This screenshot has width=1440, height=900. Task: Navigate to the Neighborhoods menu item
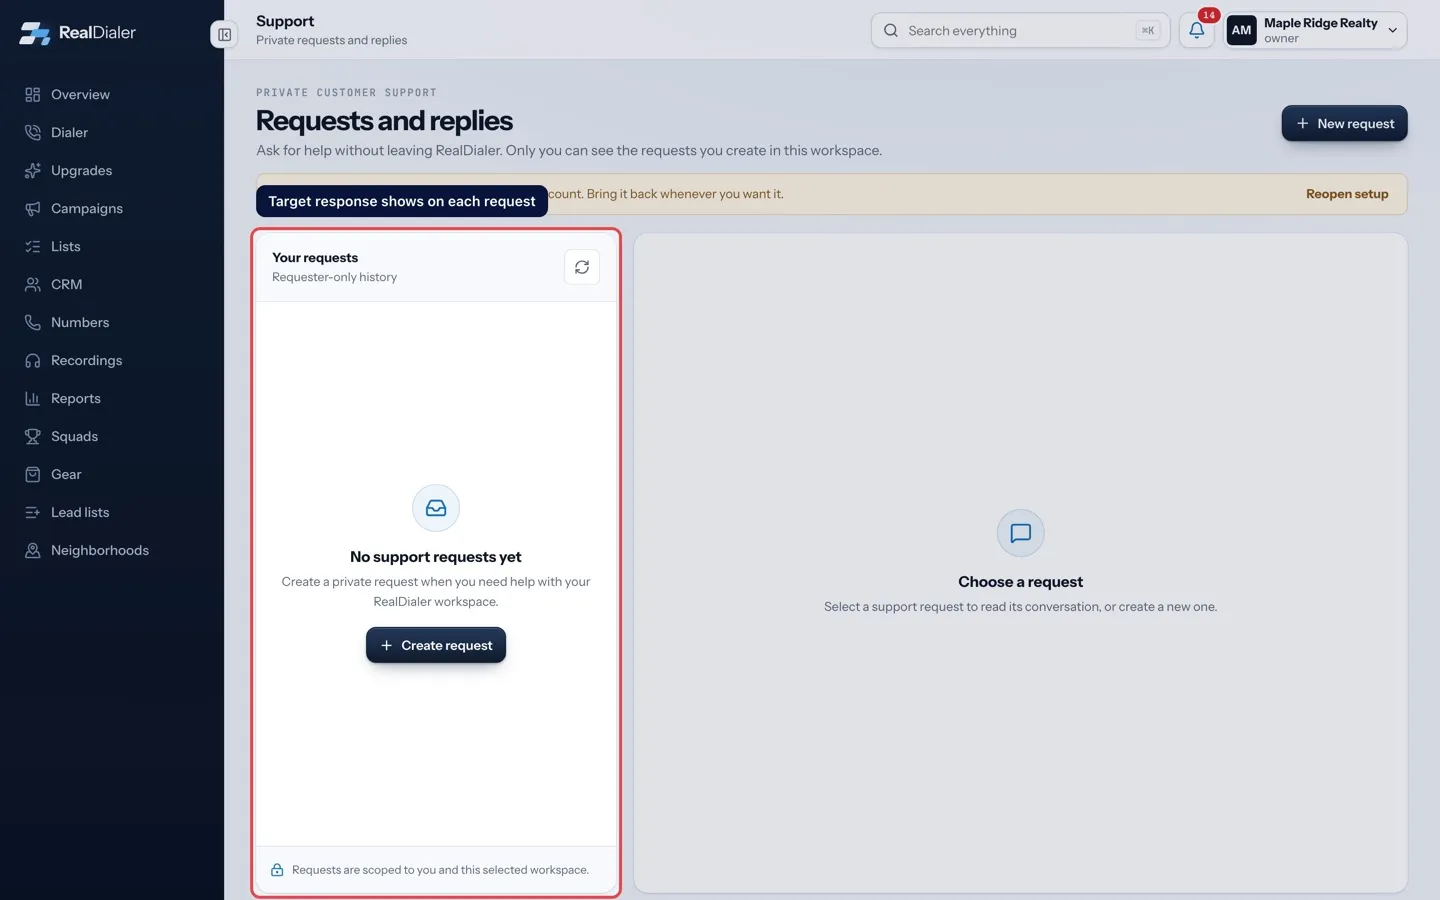(x=112, y=551)
